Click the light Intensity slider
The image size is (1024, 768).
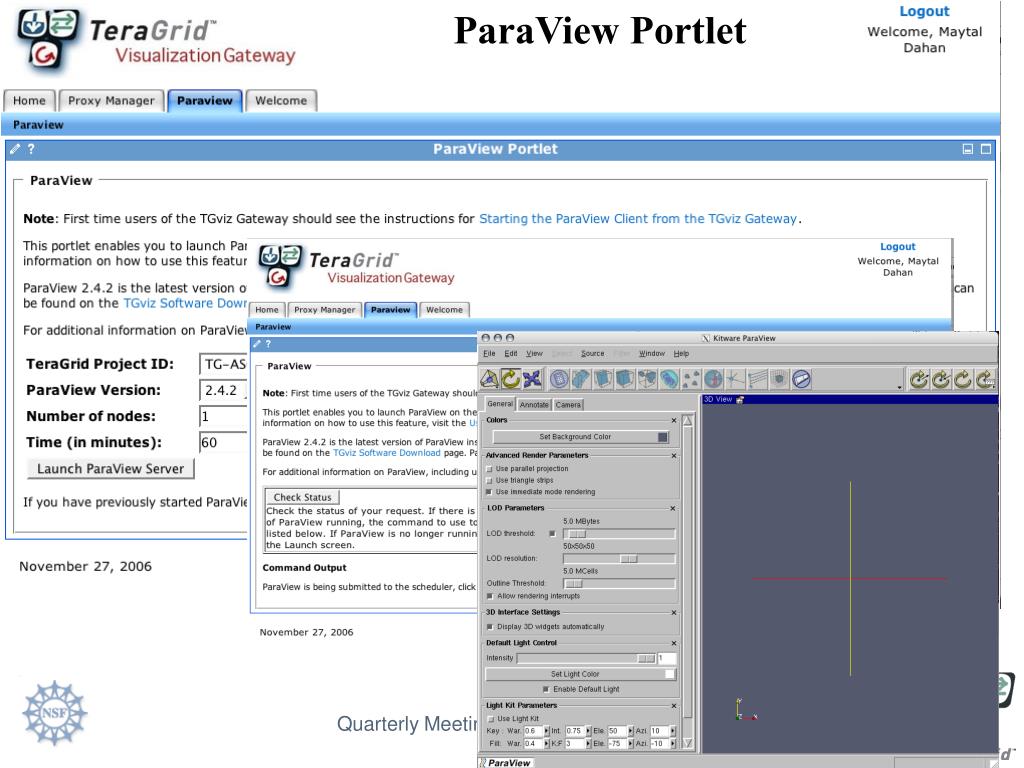(586, 658)
